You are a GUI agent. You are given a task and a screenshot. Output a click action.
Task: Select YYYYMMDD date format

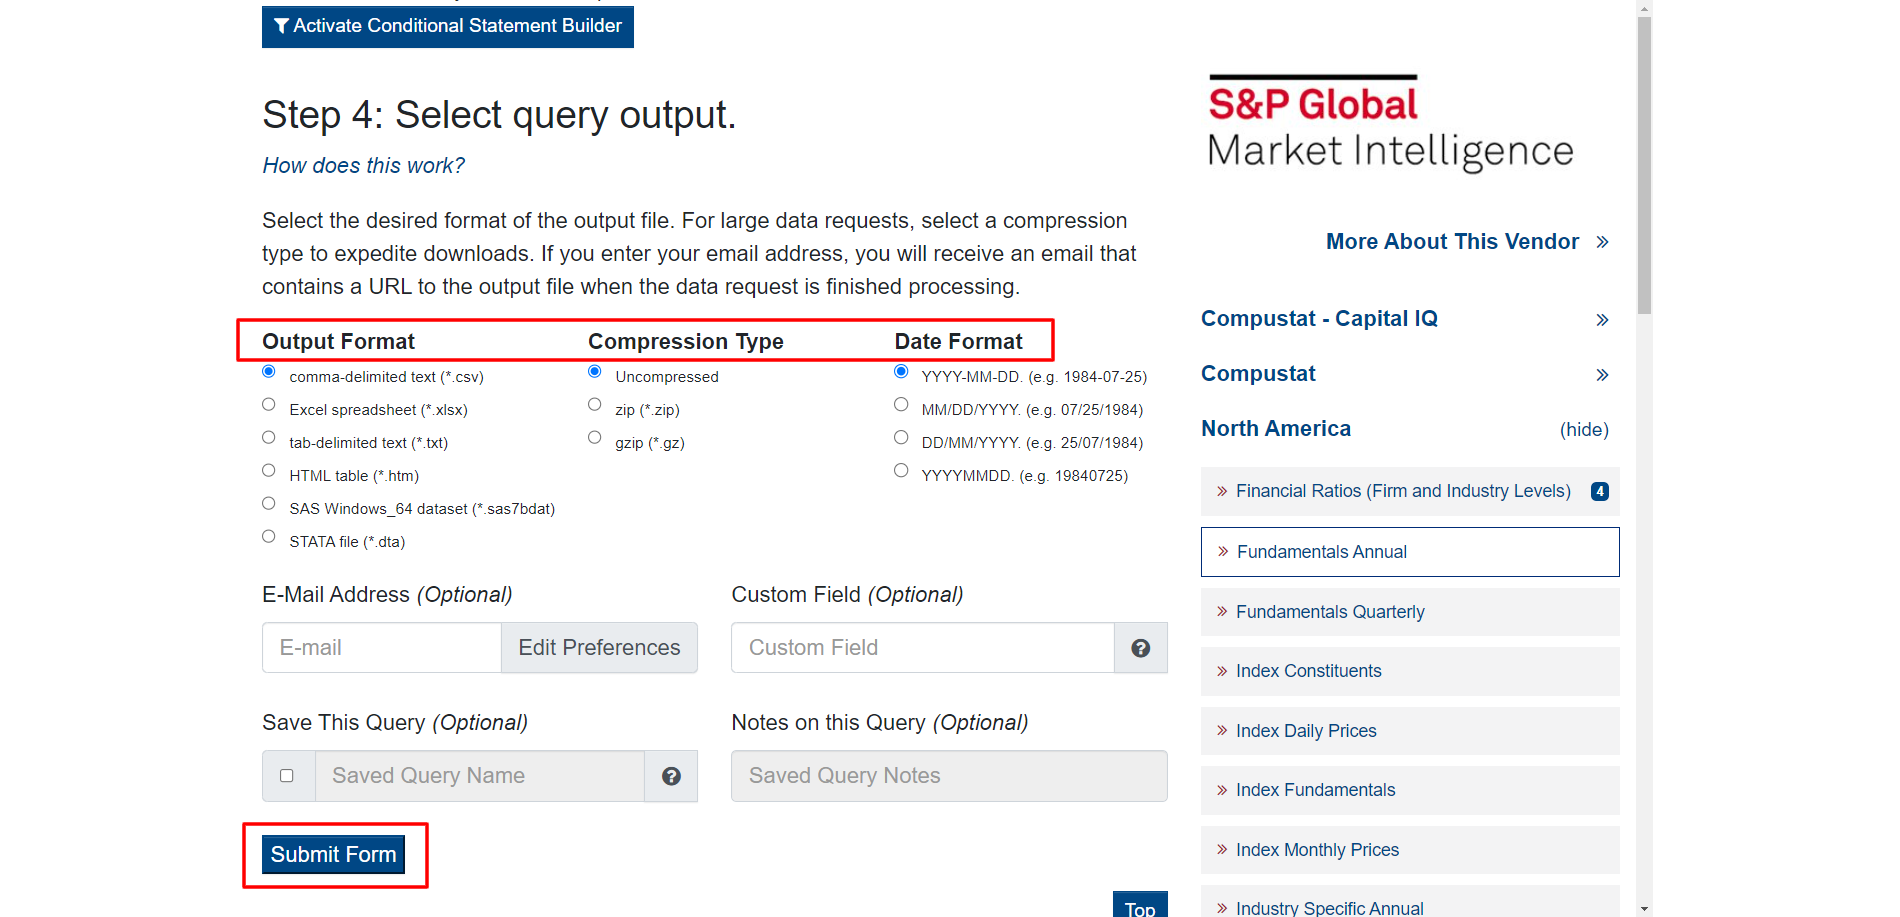(901, 471)
